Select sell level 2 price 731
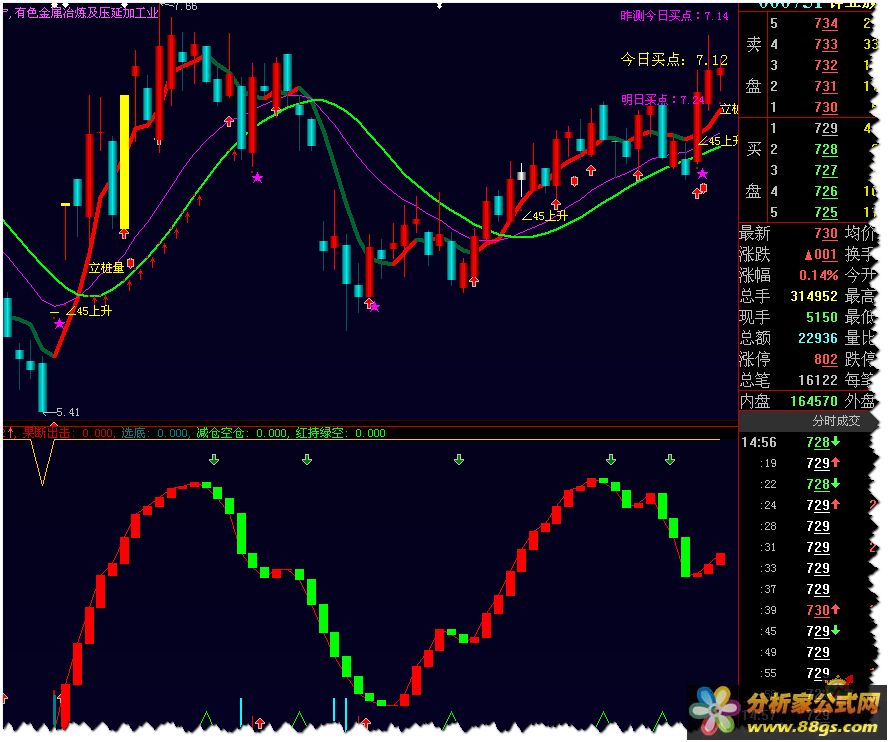889x742 pixels. coord(826,86)
